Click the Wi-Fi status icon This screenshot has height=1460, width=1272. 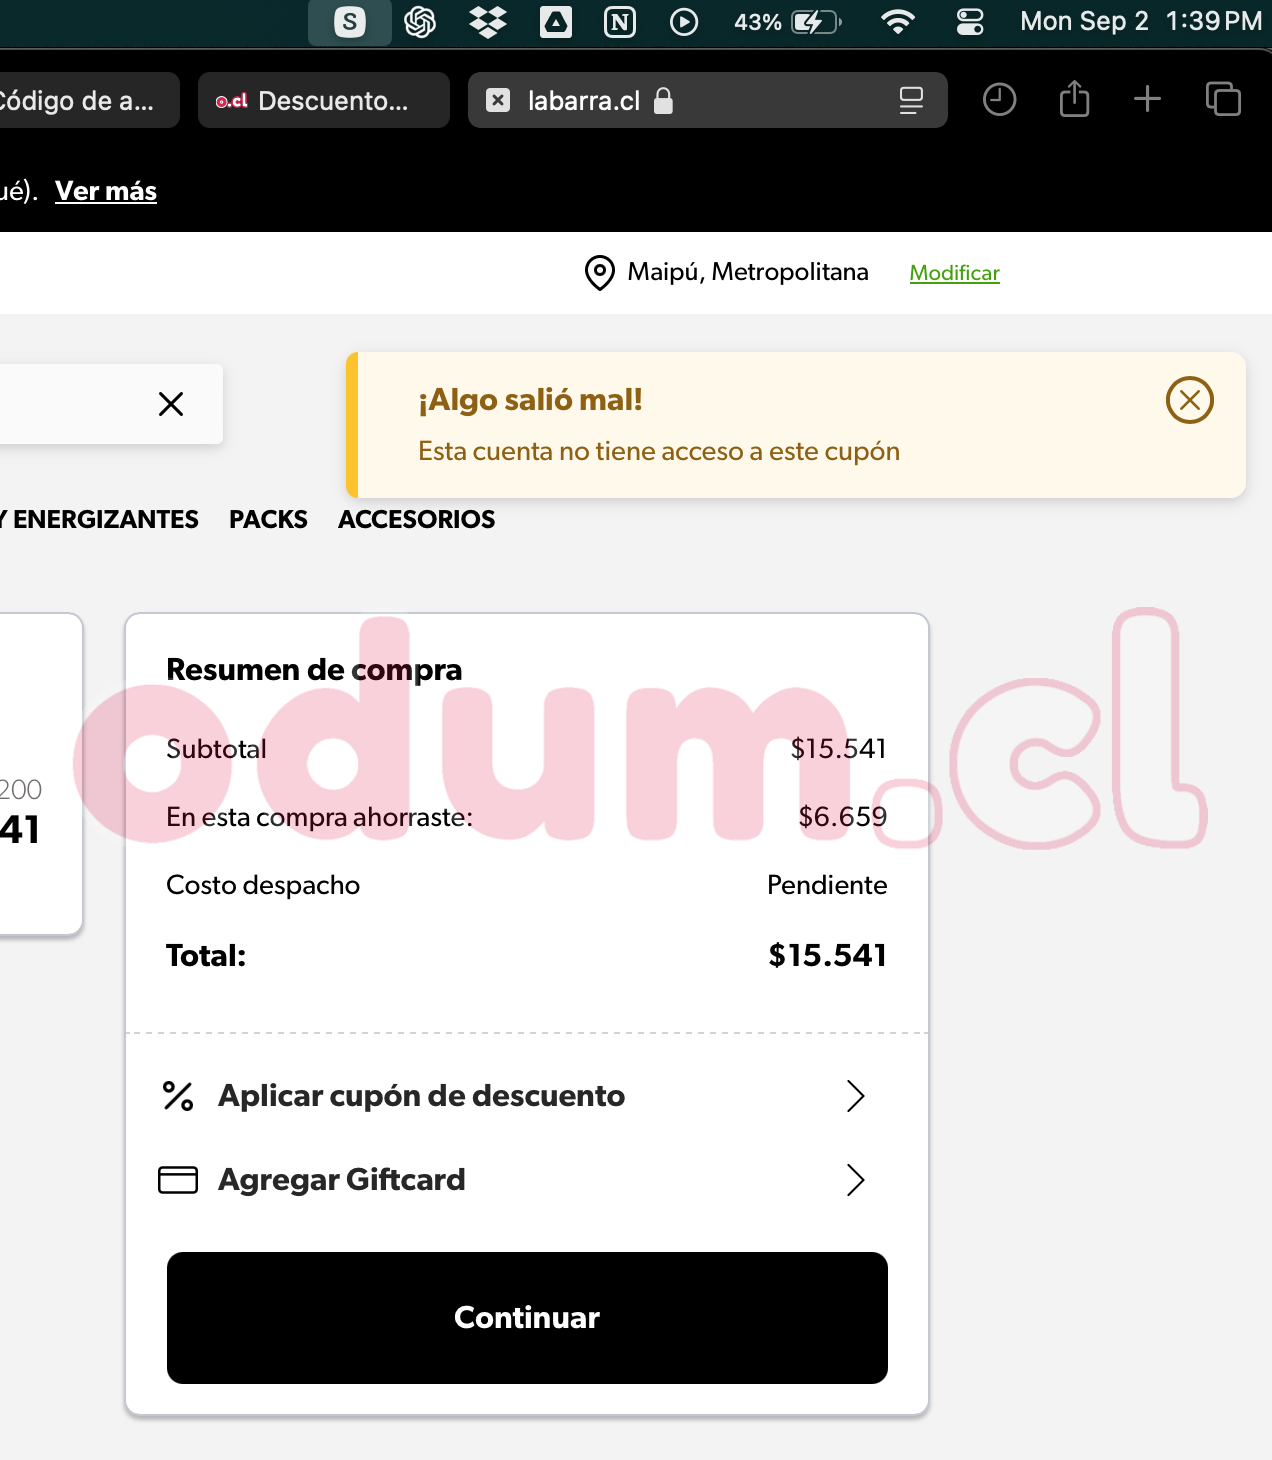coord(897,22)
